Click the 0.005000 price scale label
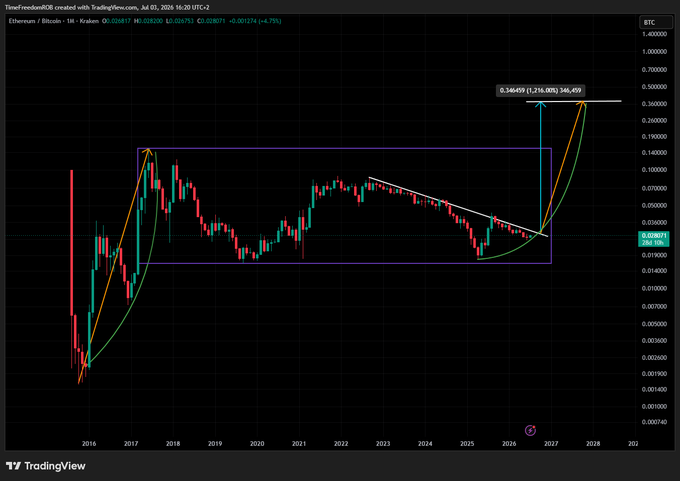 tap(654, 324)
